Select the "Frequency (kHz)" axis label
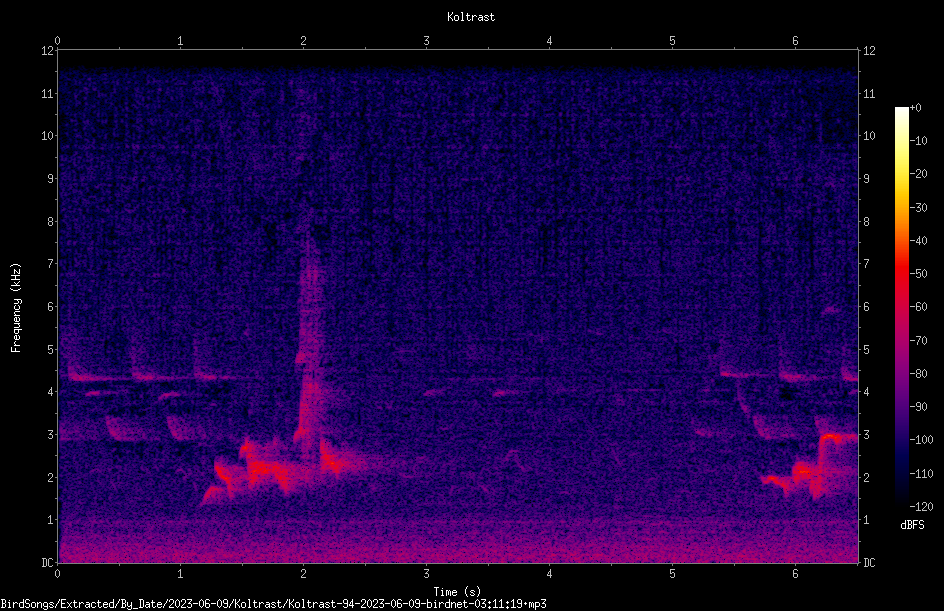Viewport: 944px width, 611px height. coord(16,308)
